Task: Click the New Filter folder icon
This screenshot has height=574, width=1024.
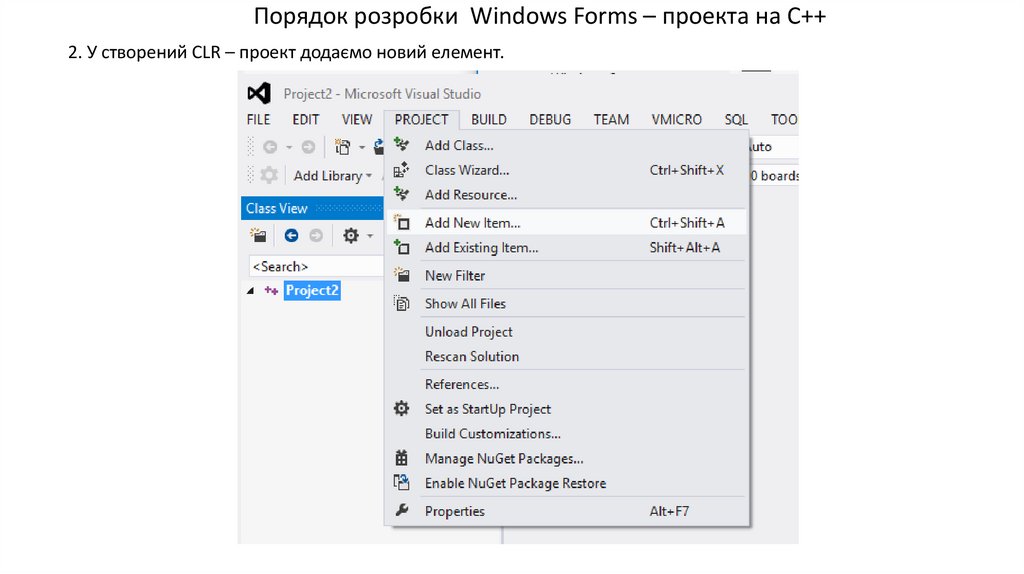Action: 402,276
